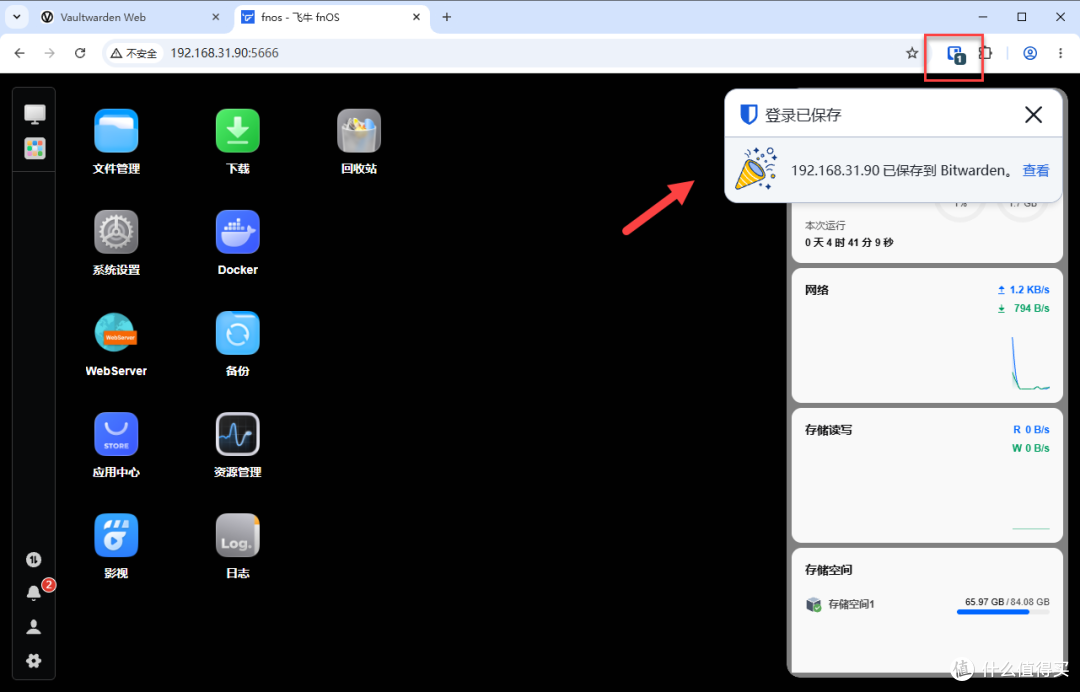Launch the 影视 media app
Screen dimensions: 1080x692
(116, 536)
